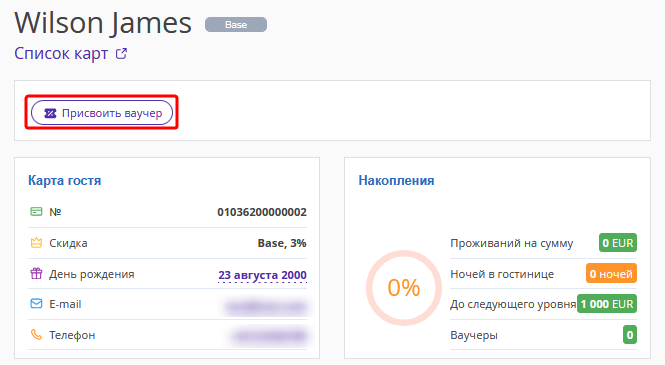Click the crown icon next to Скидка

(x=36, y=242)
